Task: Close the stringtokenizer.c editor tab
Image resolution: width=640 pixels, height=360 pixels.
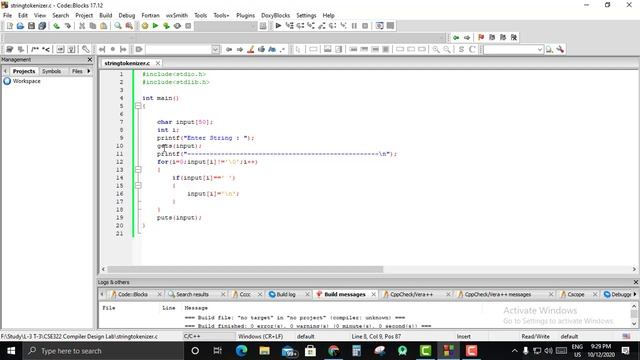Action: tap(158, 63)
